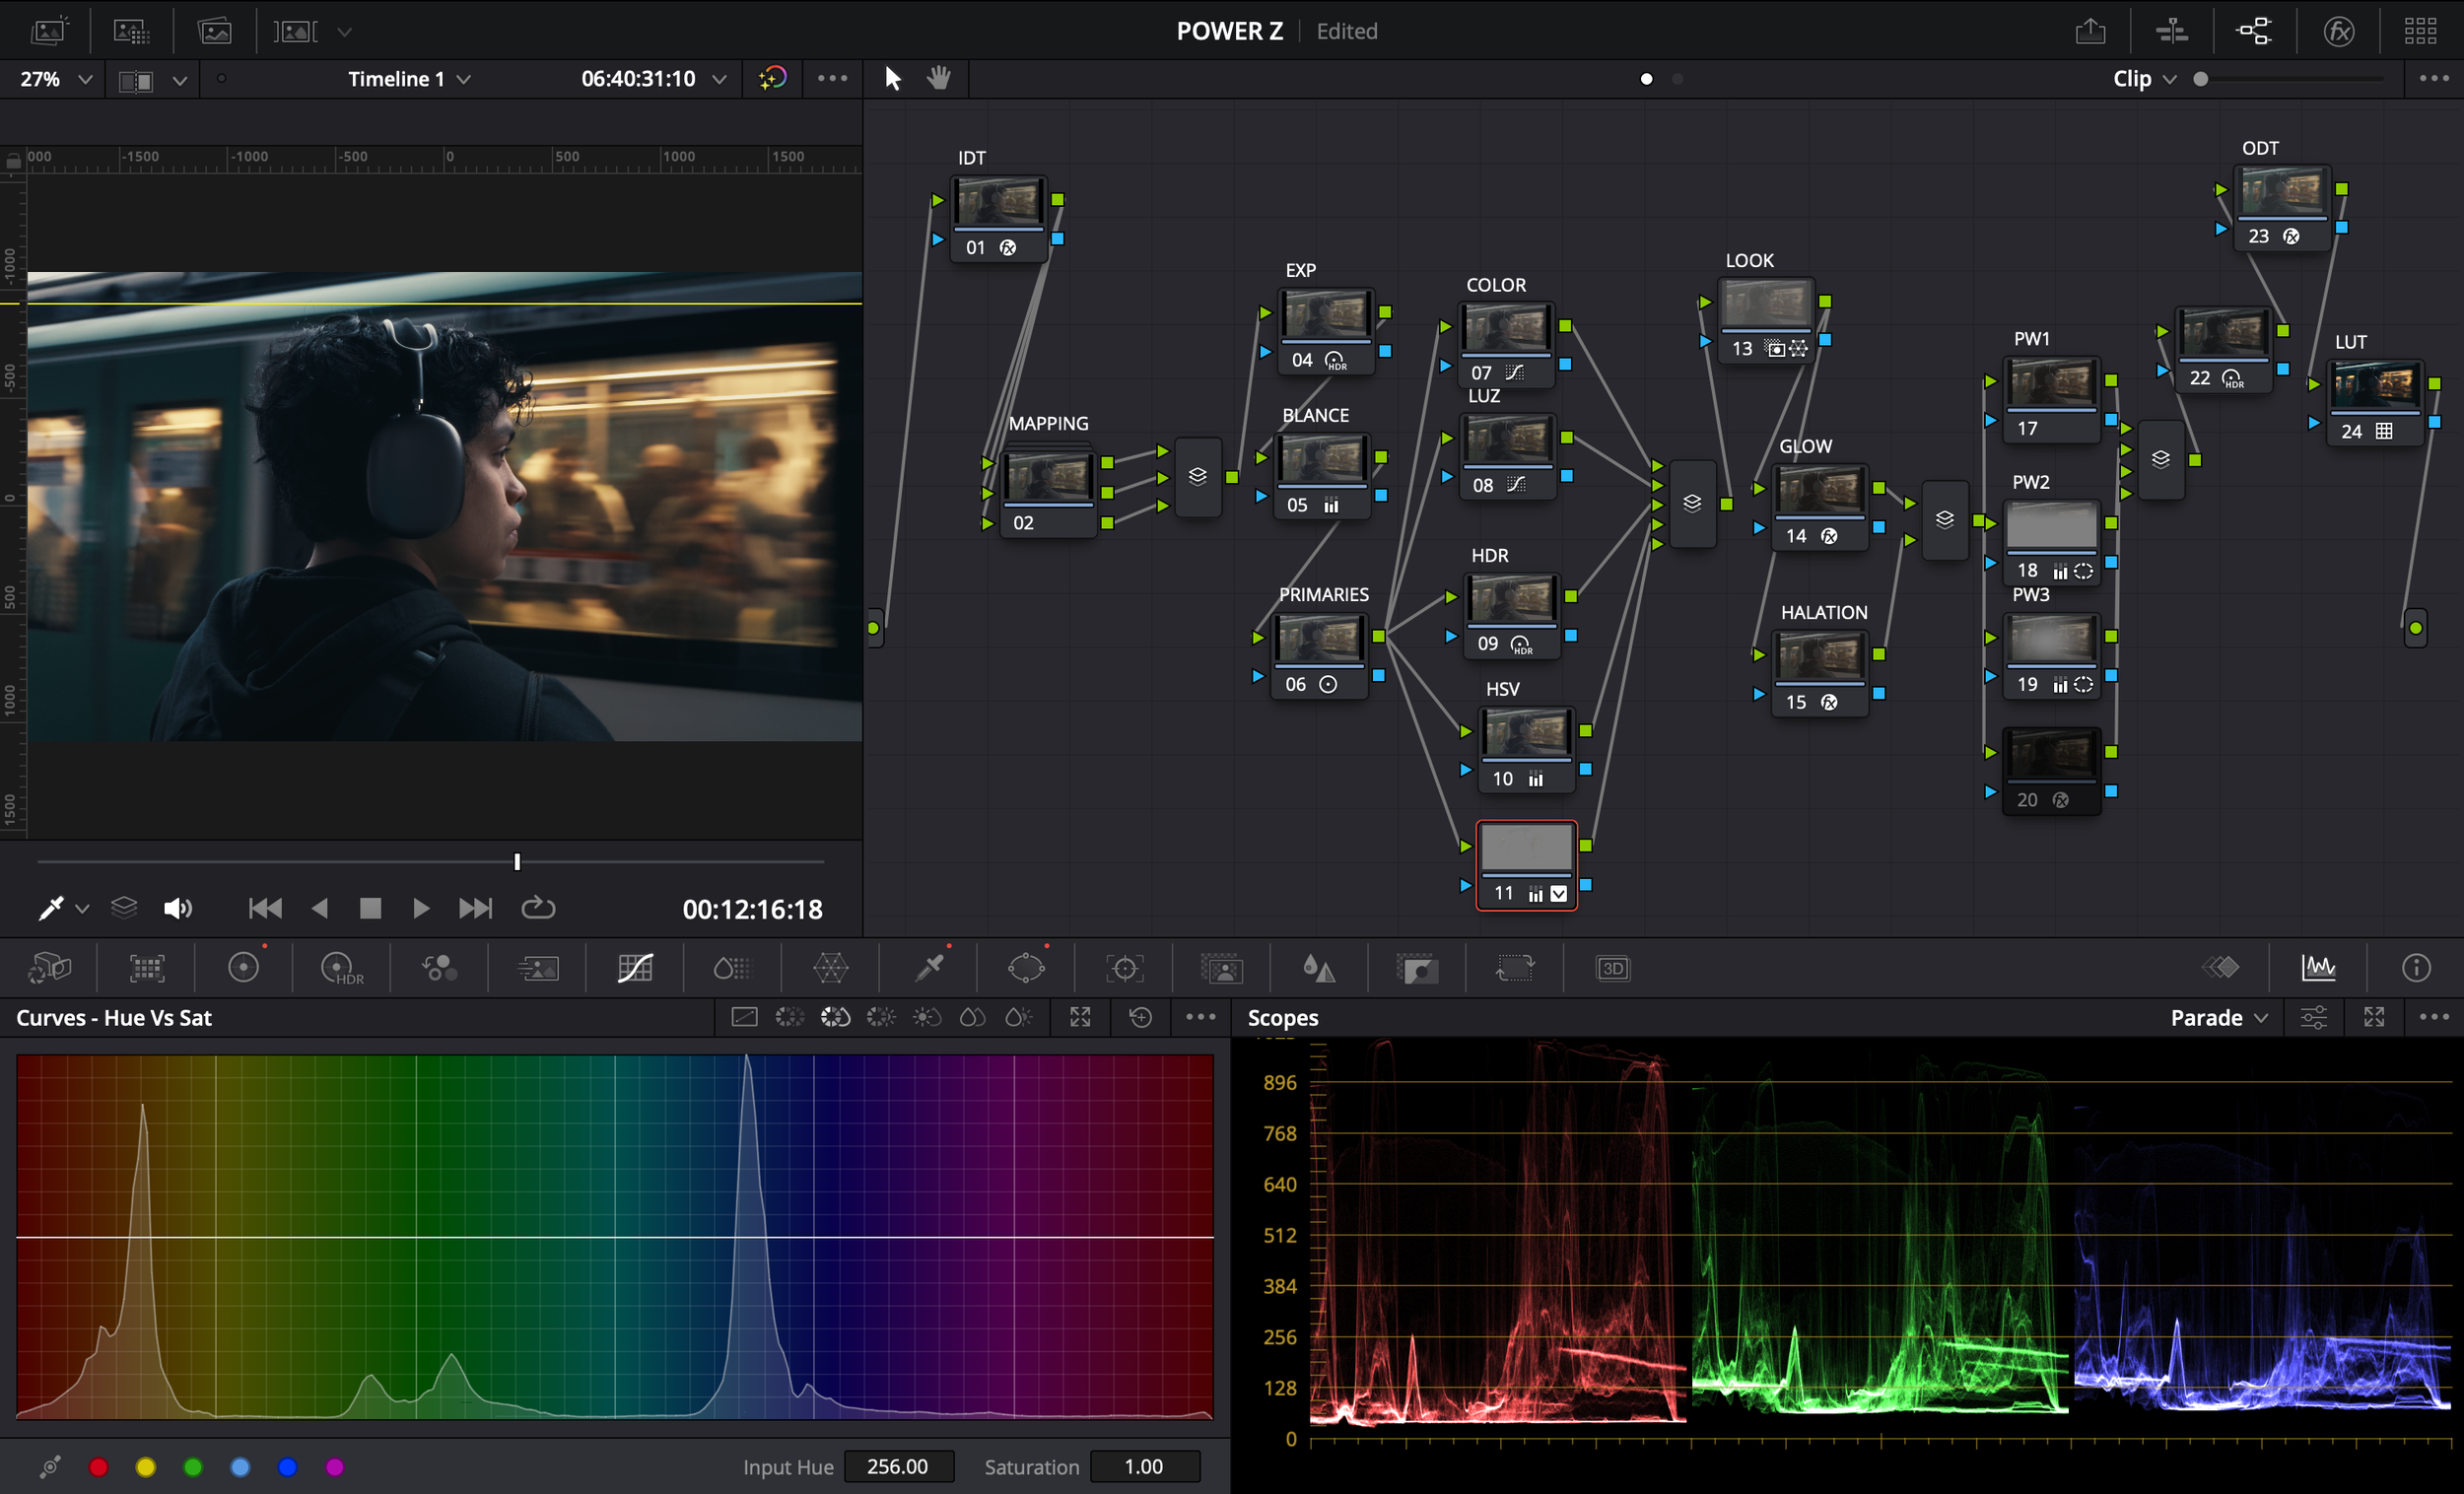2464x1494 pixels.
Task: Open the Camera Raw palette
Action: pos(49,968)
